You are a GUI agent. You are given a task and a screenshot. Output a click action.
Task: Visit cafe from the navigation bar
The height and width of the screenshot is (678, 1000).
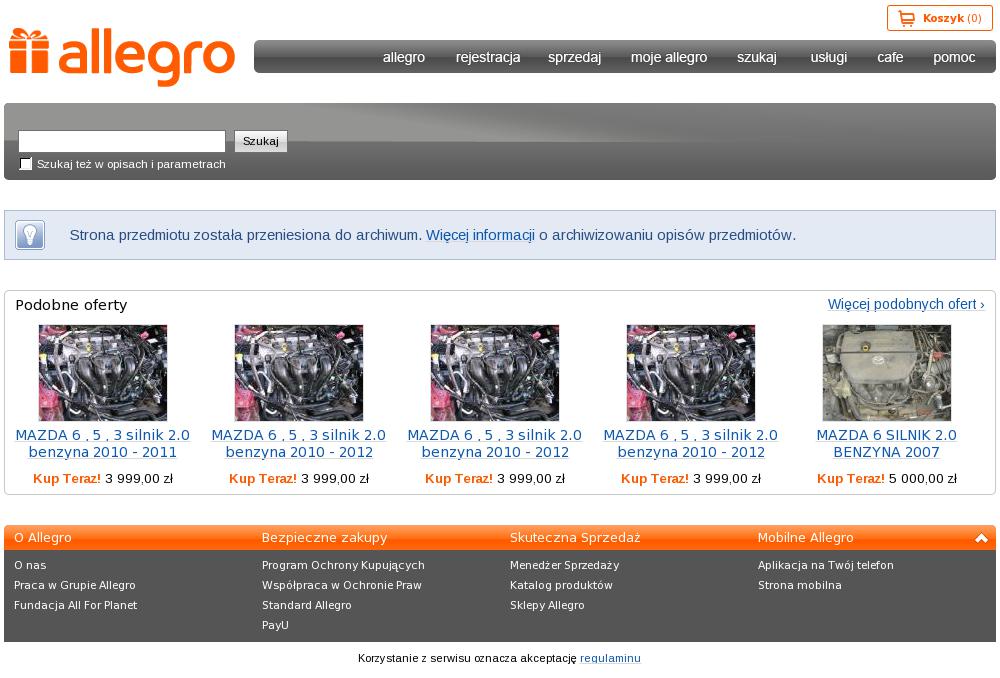(890, 57)
